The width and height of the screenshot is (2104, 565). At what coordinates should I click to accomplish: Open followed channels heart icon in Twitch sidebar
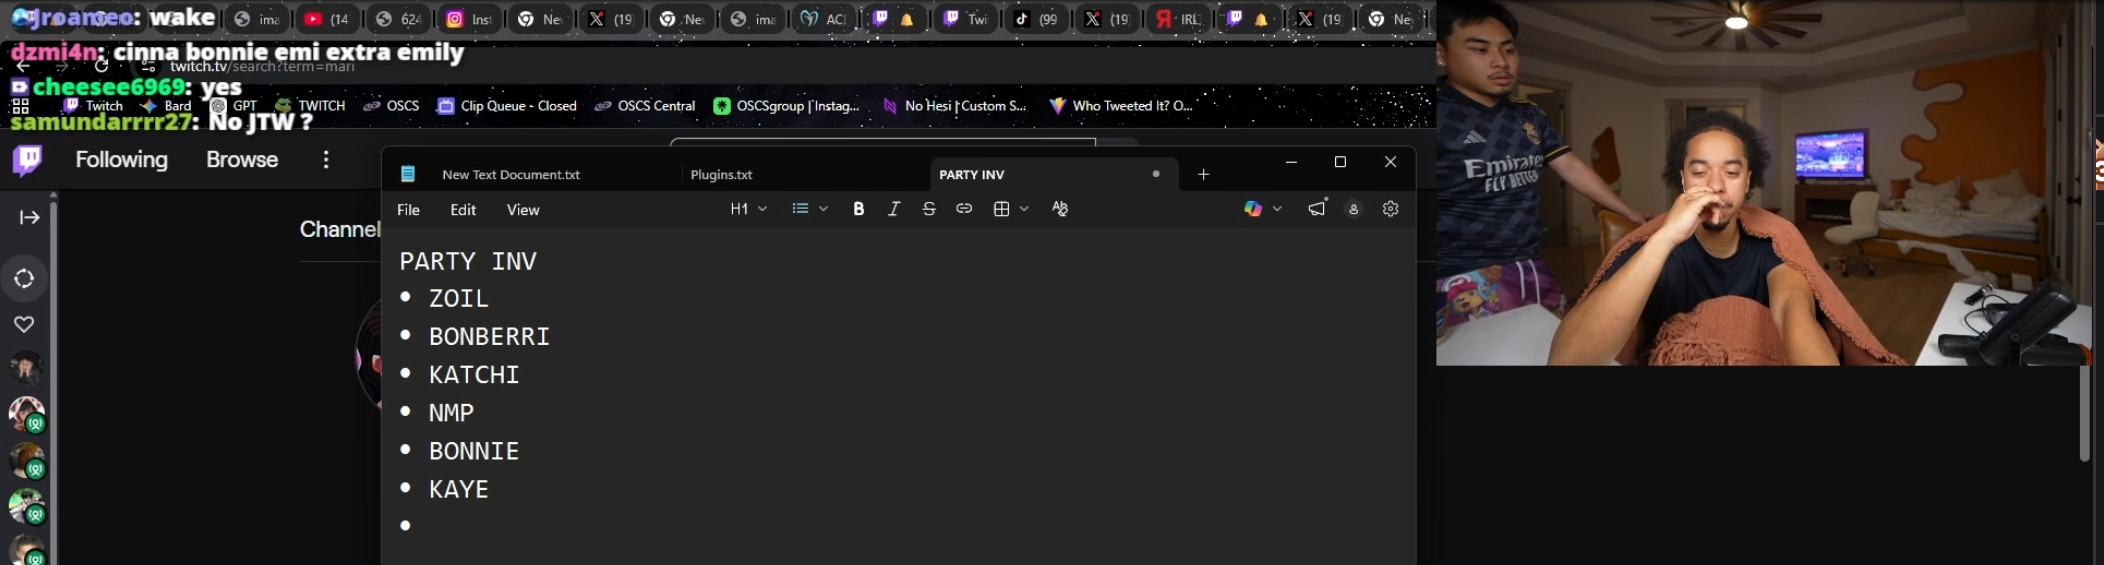(x=24, y=324)
